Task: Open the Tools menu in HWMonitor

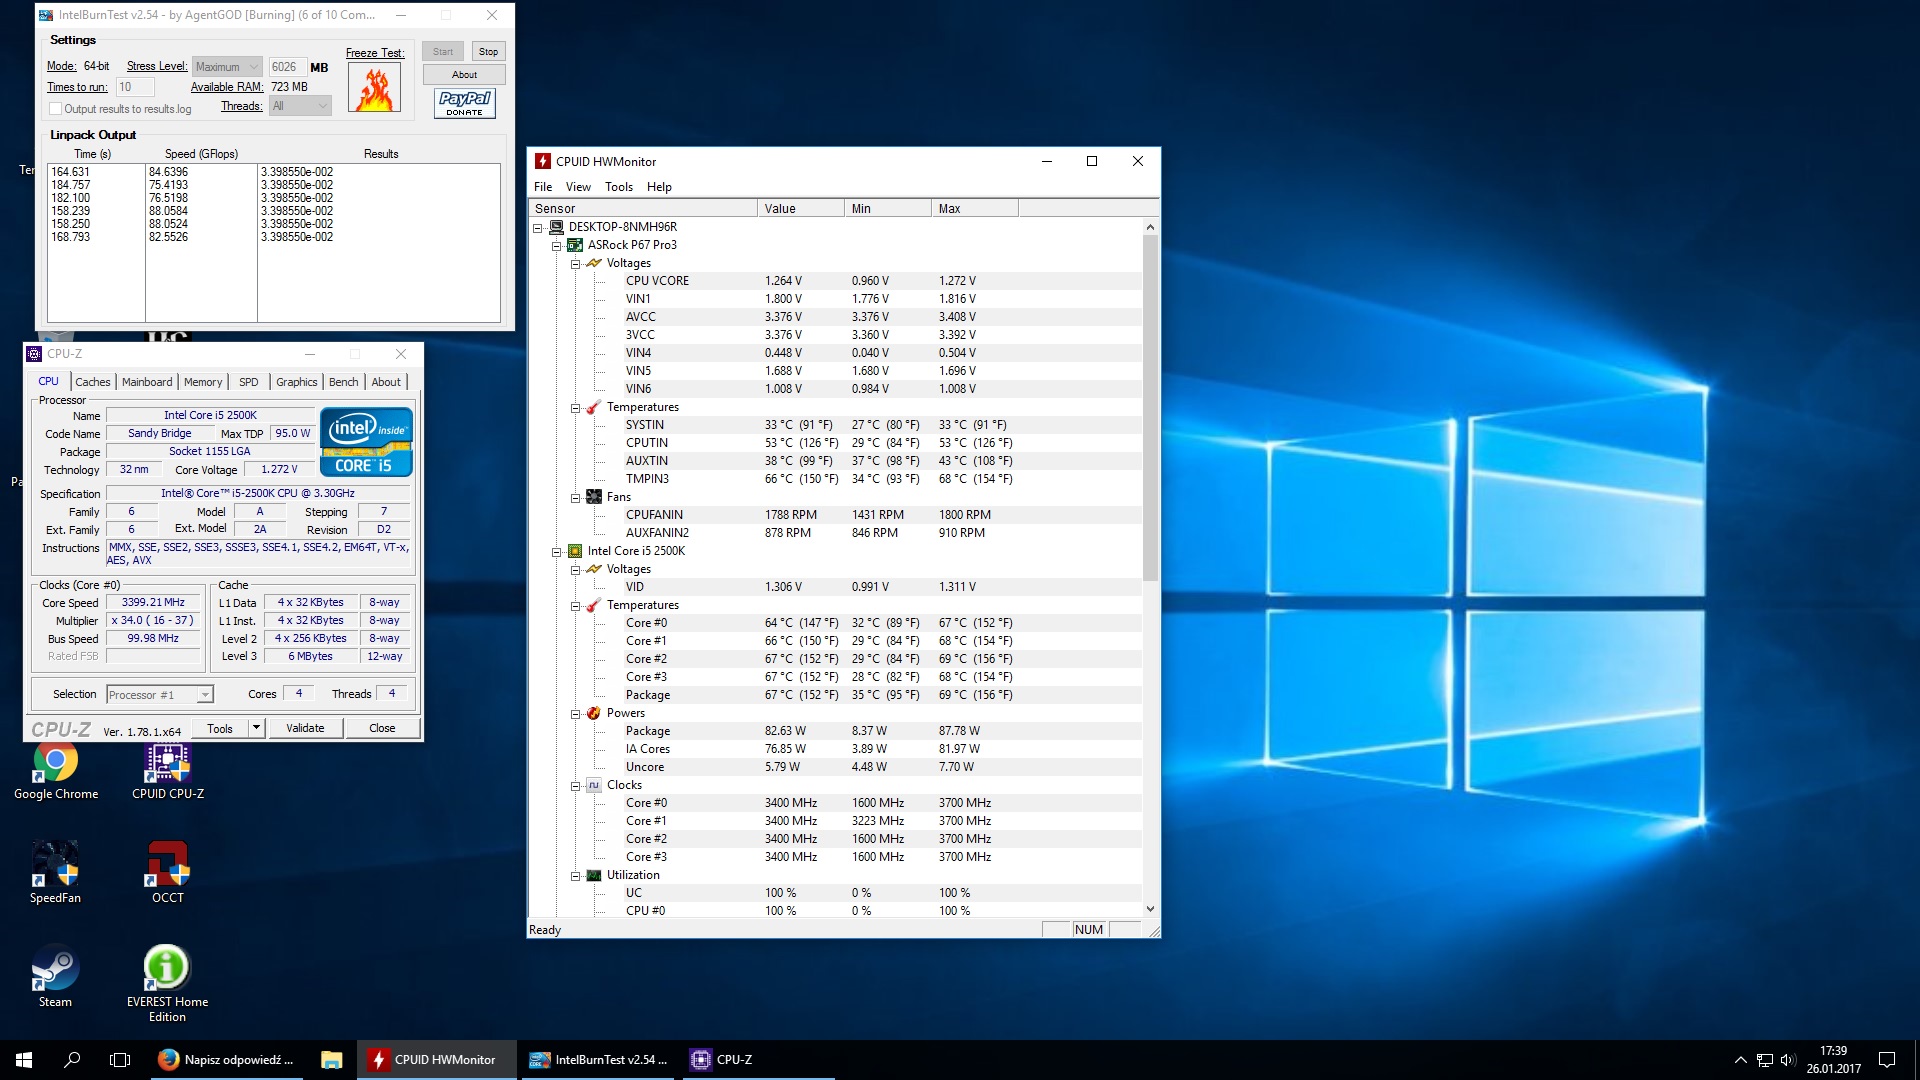Action: tap(618, 187)
